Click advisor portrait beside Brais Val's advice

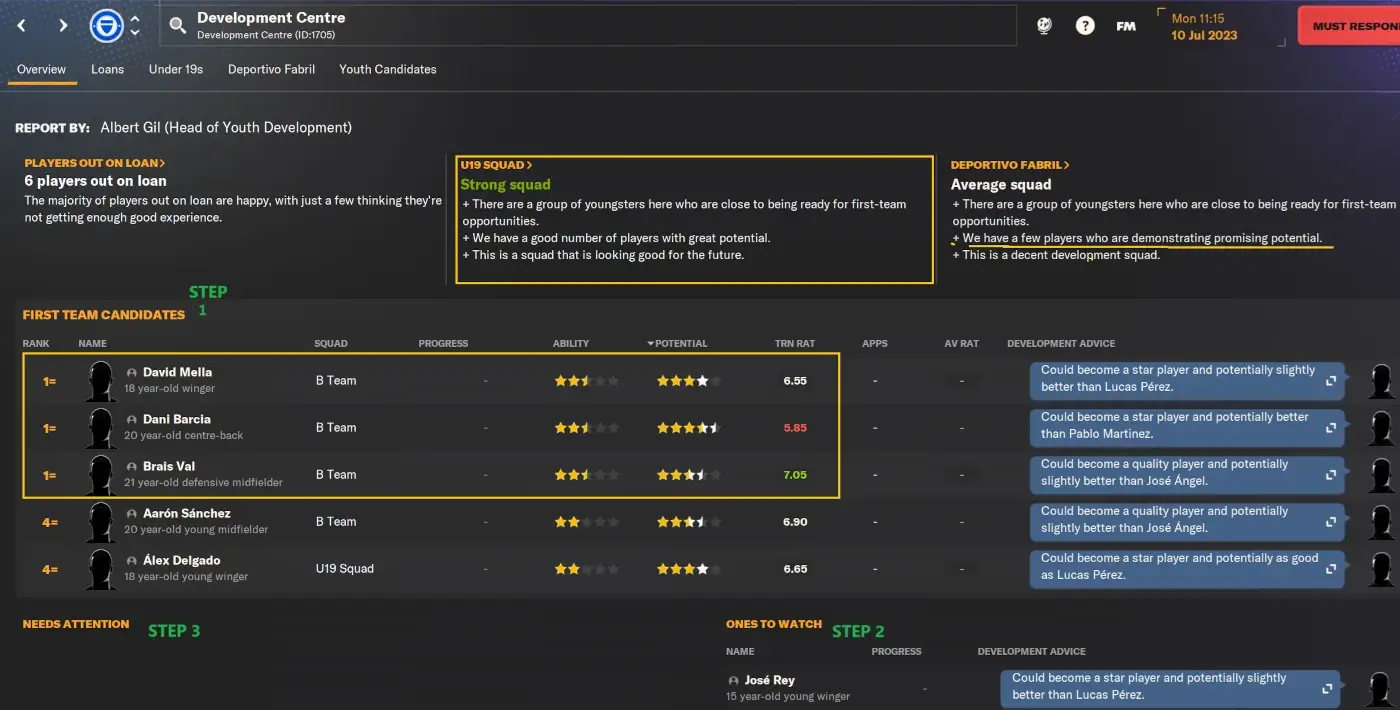(x=1382, y=475)
